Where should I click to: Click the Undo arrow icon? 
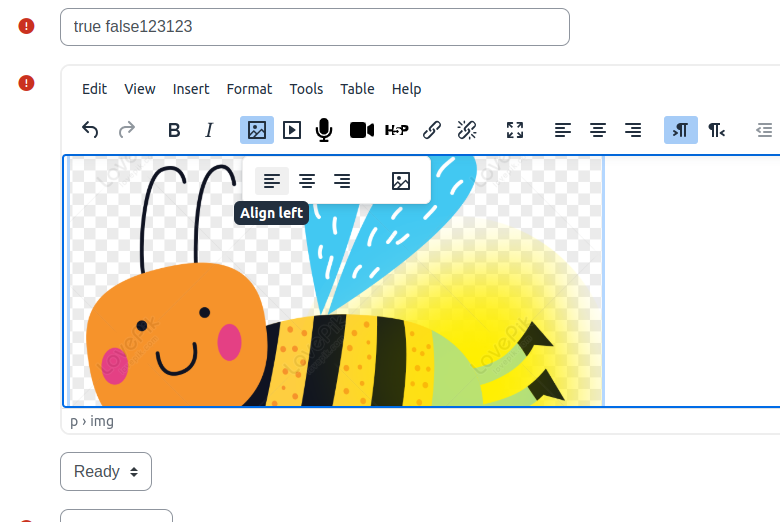(90, 130)
